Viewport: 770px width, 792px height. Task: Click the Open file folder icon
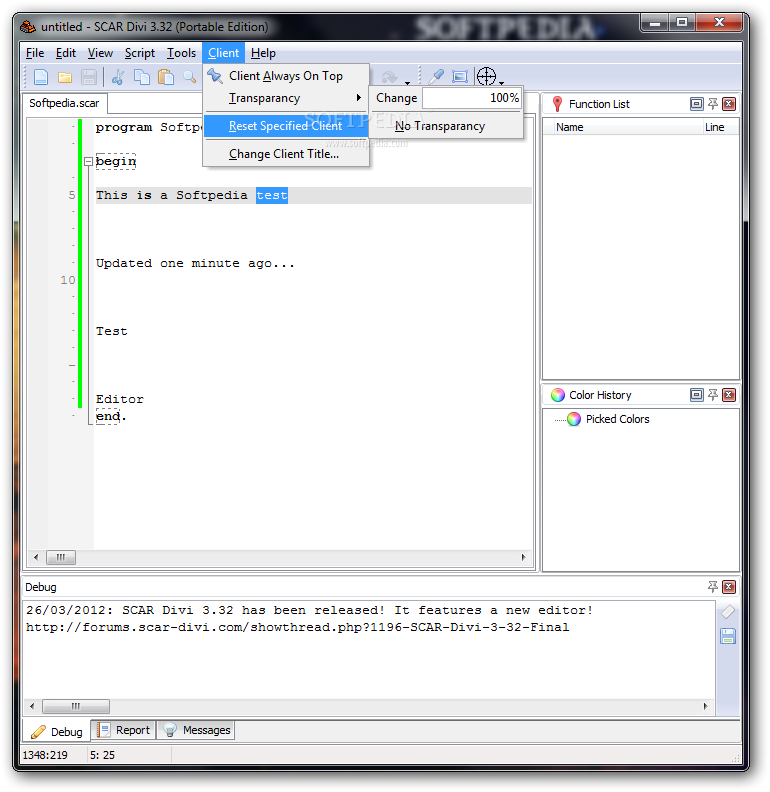click(65, 77)
